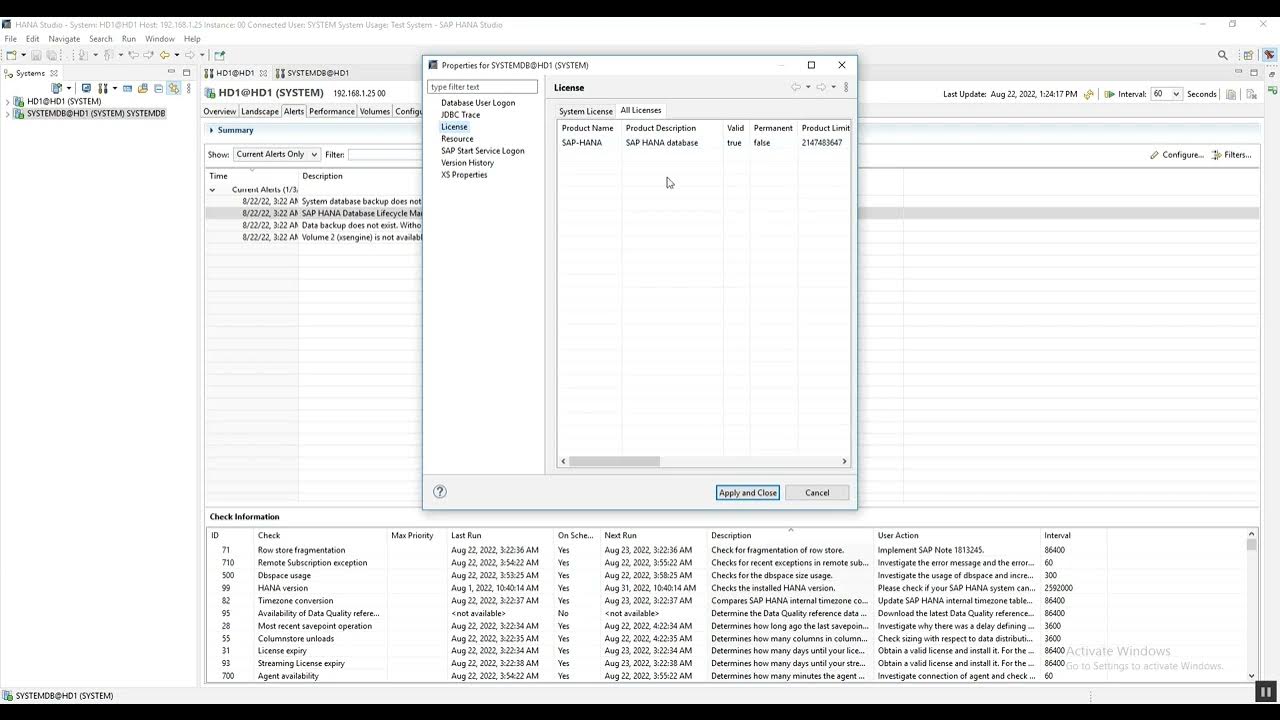This screenshot has width=1280, height=720.
Task: Click the copy icon right of Seconds
Action: tap(1231, 94)
